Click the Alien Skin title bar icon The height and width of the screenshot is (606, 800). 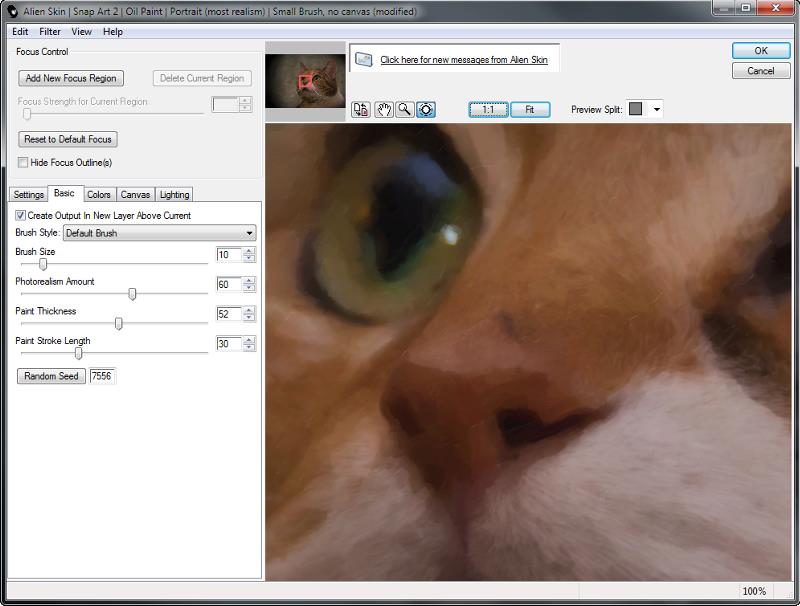point(12,11)
